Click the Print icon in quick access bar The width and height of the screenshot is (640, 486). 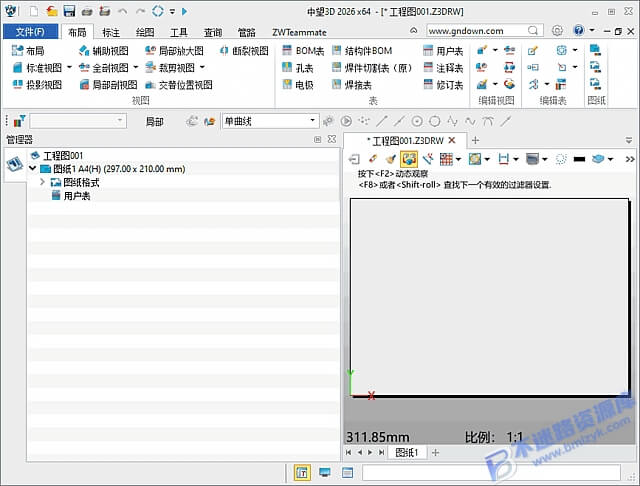87,11
